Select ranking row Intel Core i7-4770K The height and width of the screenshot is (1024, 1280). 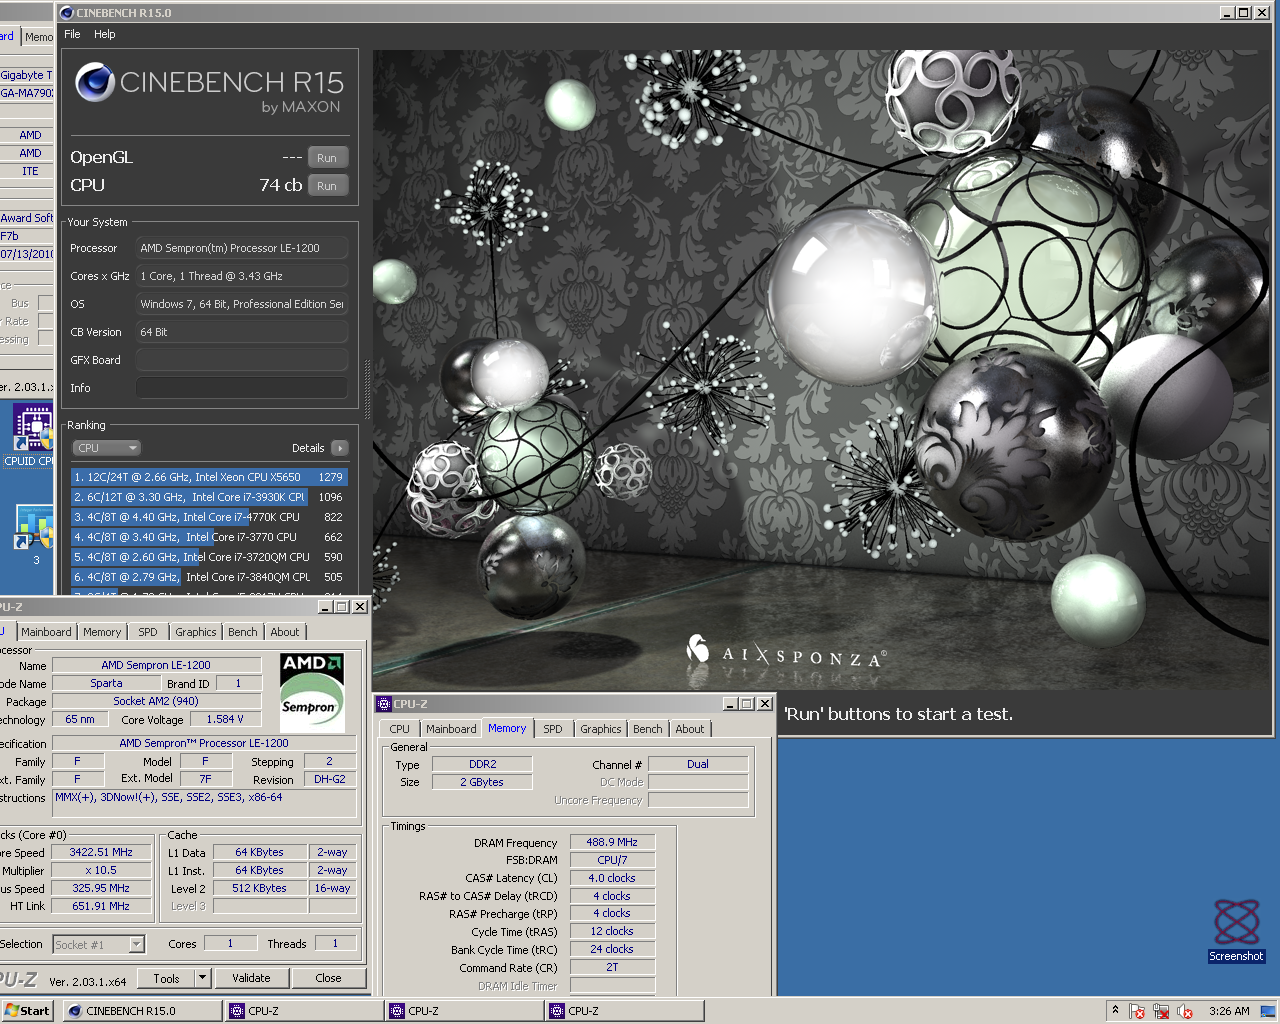coord(209,517)
